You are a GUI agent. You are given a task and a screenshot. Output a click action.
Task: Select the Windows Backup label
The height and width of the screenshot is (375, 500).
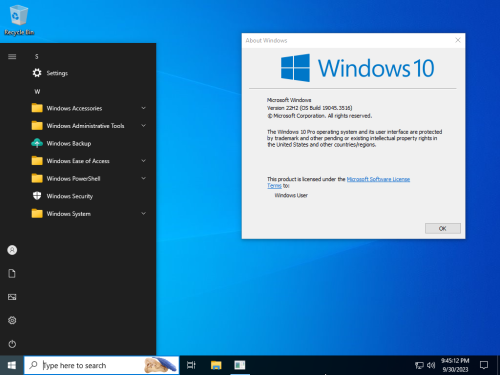(x=69, y=143)
